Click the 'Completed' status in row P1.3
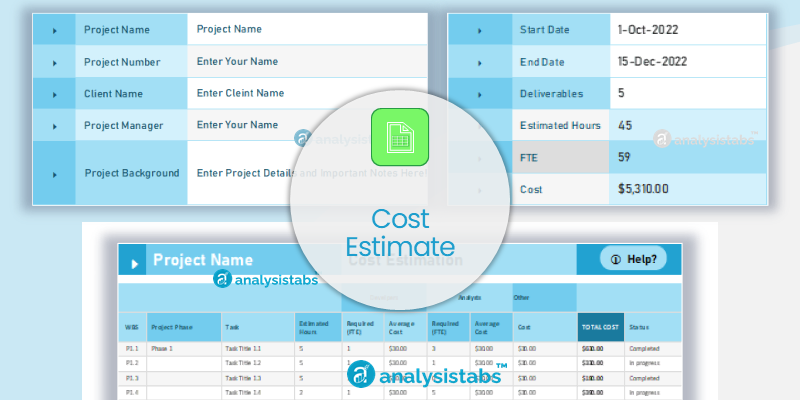The height and width of the screenshot is (400, 800). pyautogui.click(x=653, y=378)
